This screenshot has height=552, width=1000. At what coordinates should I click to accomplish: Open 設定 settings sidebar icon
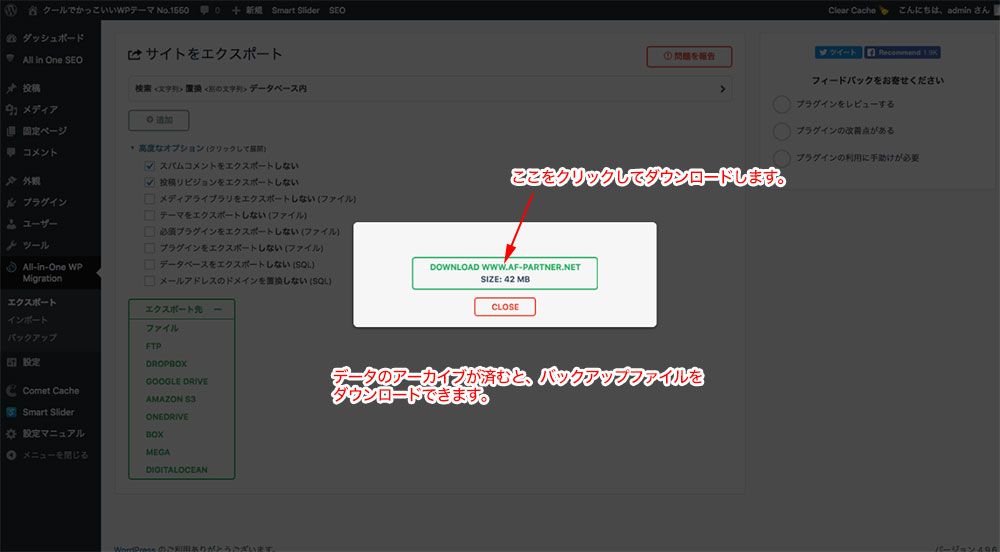coord(11,362)
